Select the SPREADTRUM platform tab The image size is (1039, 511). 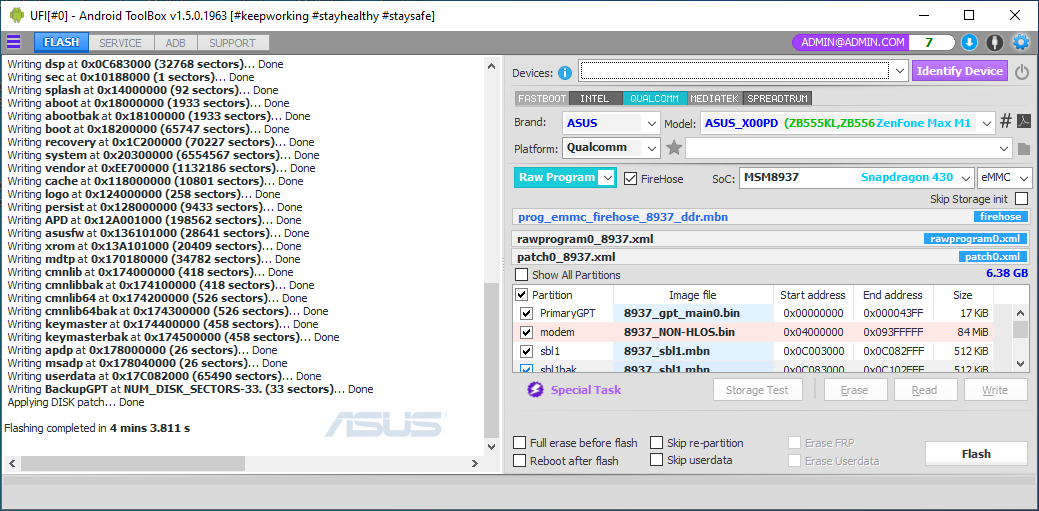click(779, 99)
